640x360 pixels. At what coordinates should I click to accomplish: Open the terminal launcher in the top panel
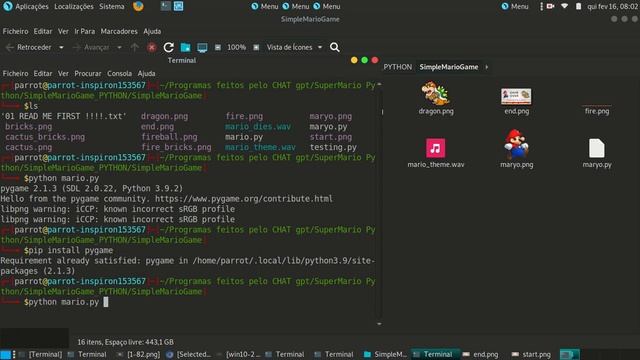tap(165, 6)
